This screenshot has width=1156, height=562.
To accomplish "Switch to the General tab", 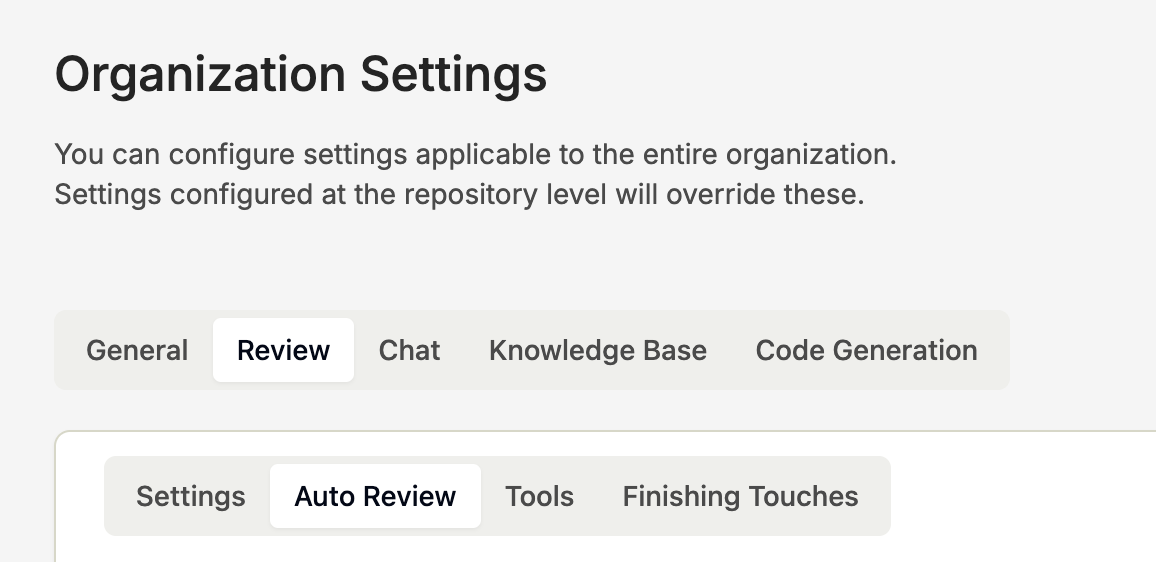I will [137, 351].
